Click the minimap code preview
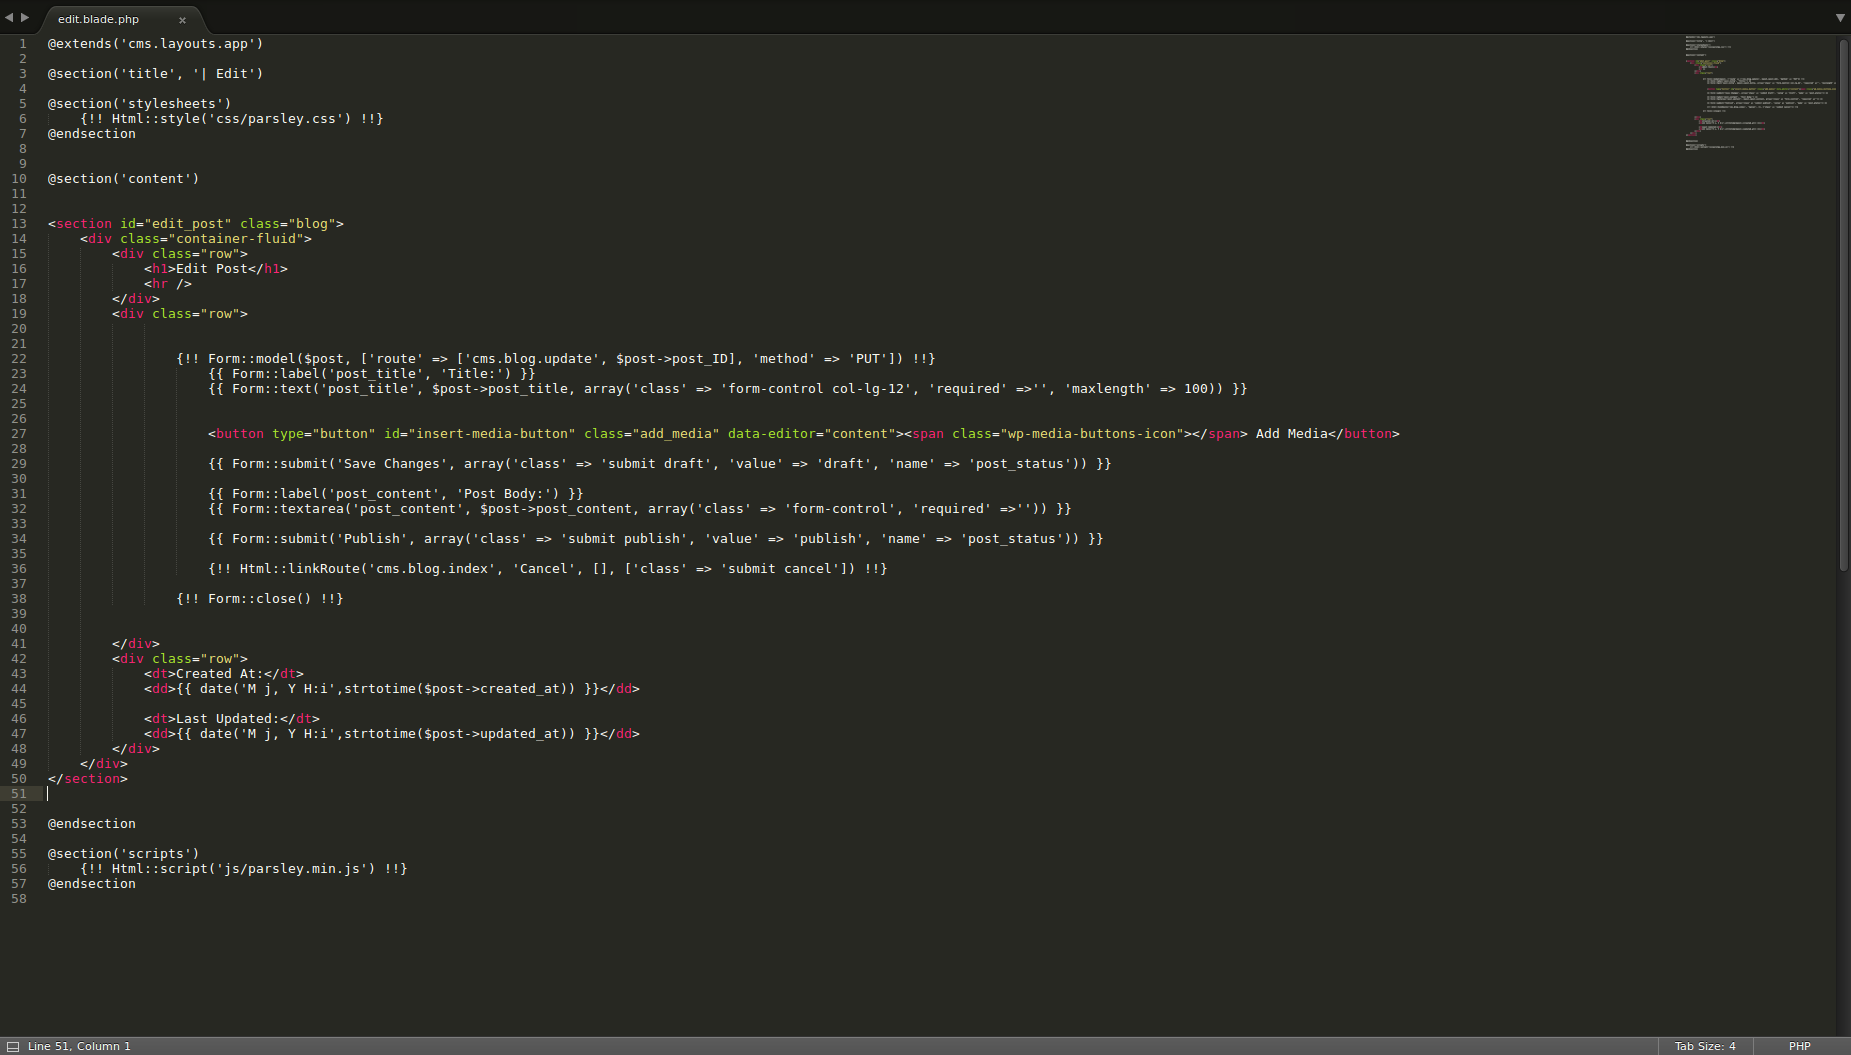Image resolution: width=1851 pixels, height=1055 pixels. point(1760,92)
